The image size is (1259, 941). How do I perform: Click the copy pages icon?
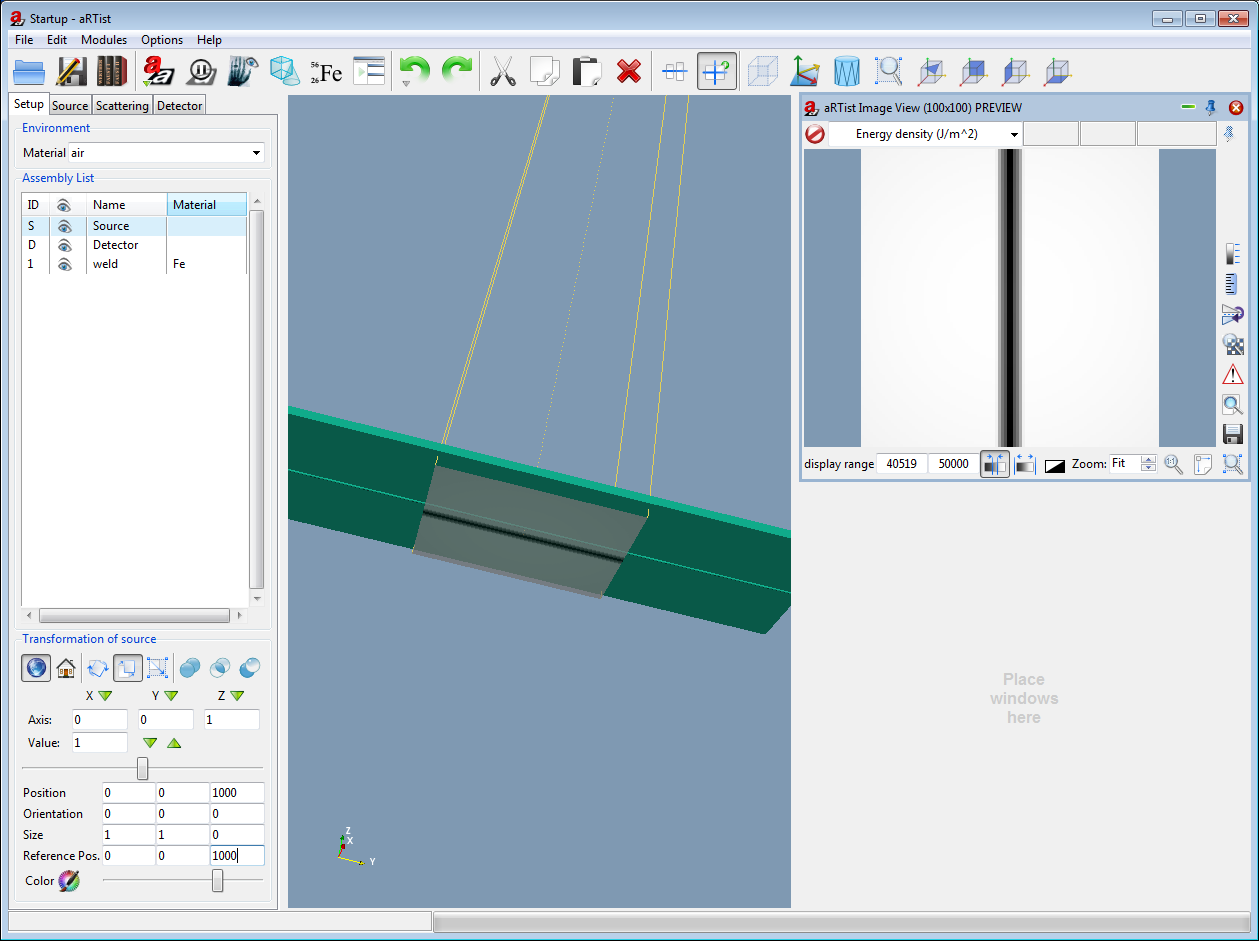545,71
